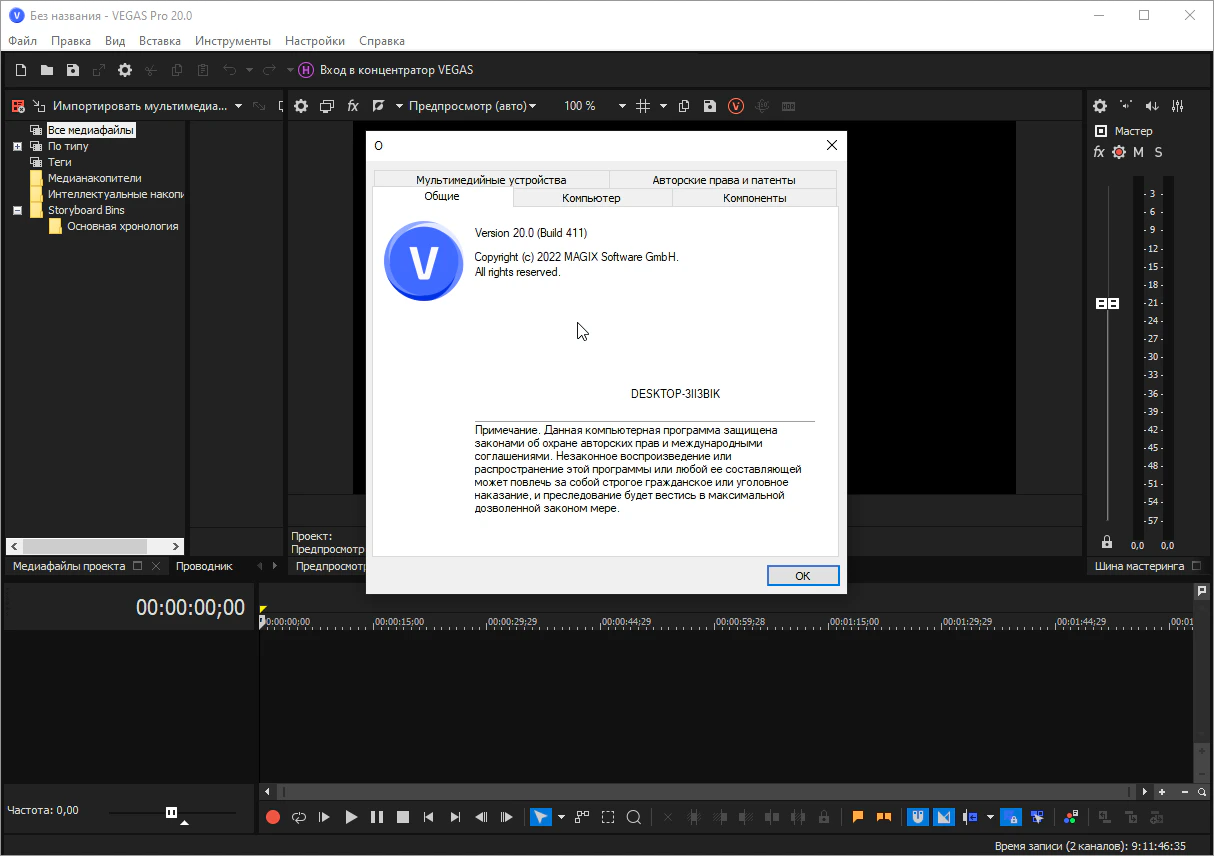1214x856 pixels.
Task: Save preview snapshot to file icon
Action: point(710,106)
